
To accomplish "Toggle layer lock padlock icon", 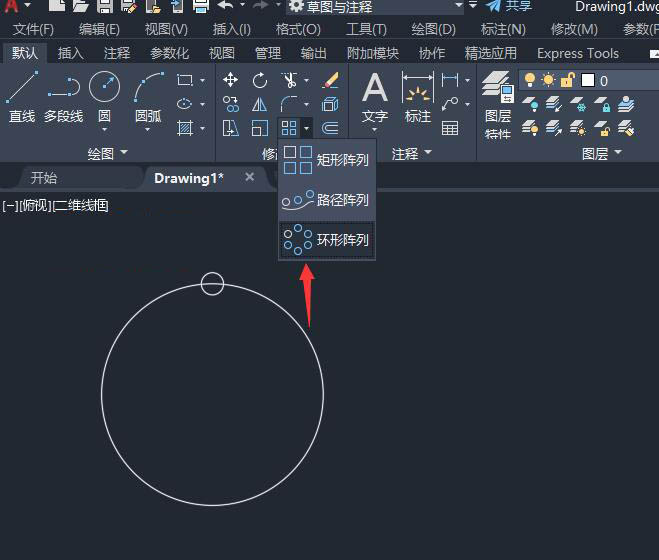I will point(567,80).
